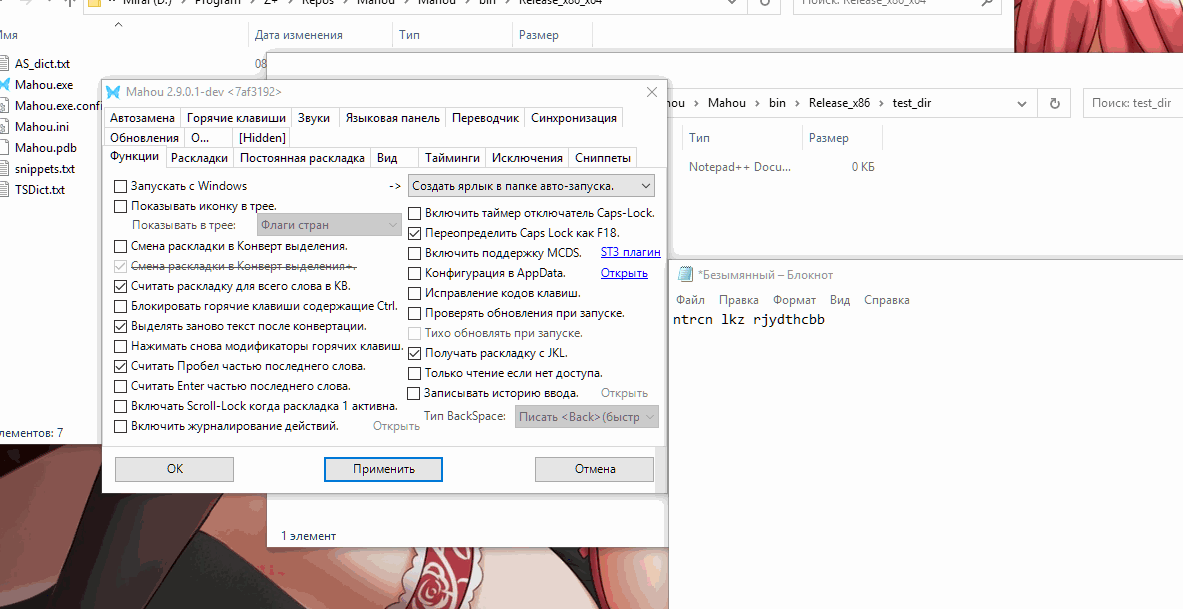Uncheck Считать раскладку для всего слова
This screenshot has height=609, width=1183.
tap(120, 287)
